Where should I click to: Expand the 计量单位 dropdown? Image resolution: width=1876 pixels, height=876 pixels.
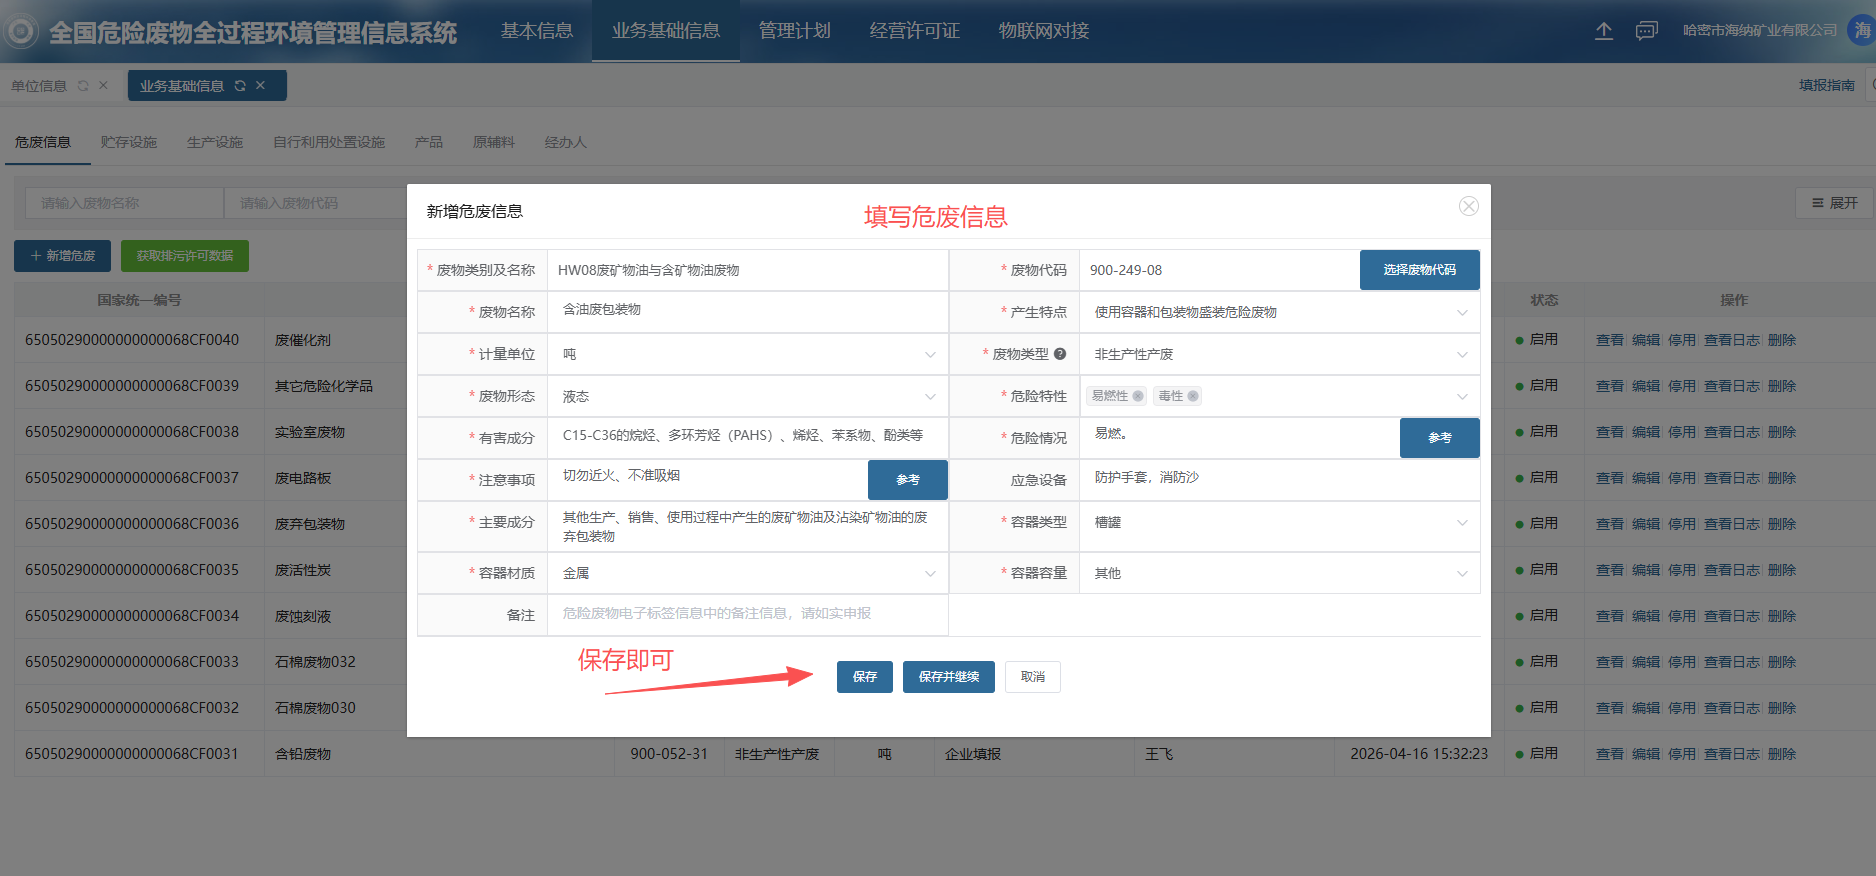click(x=930, y=355)
